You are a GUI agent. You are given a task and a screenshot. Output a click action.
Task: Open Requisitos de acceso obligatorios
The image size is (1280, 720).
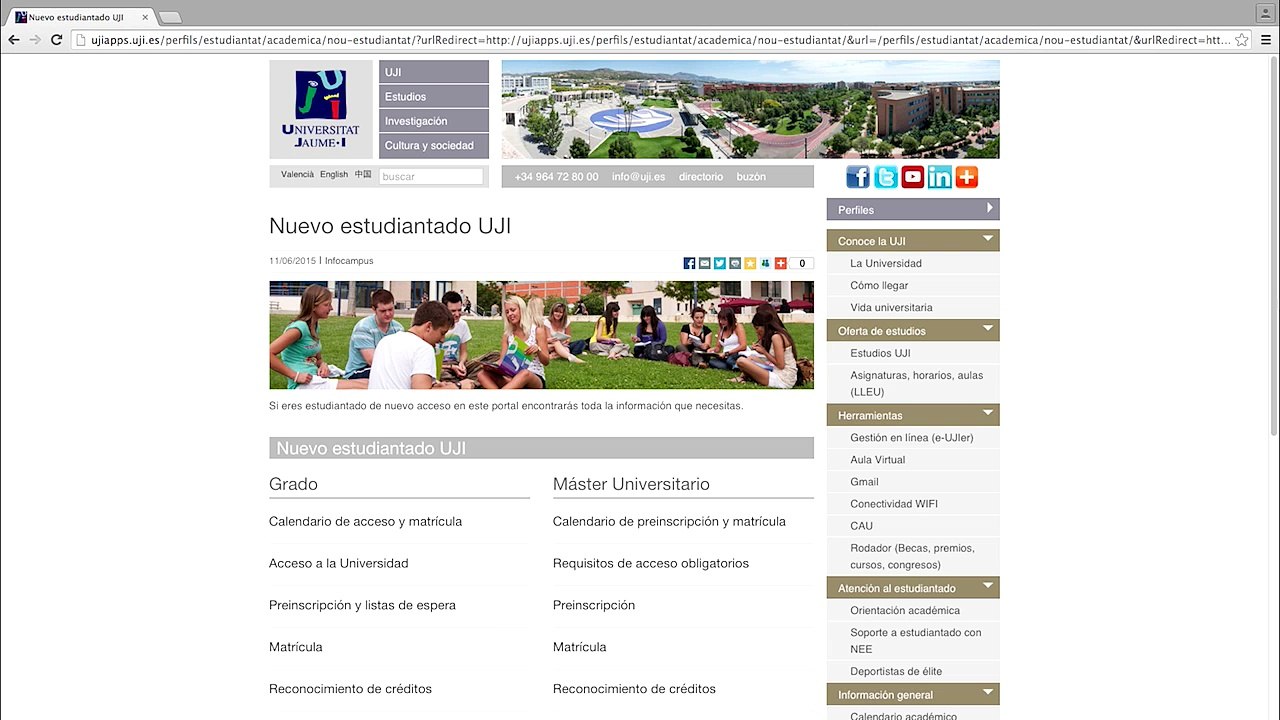click(x=651, y=563)
